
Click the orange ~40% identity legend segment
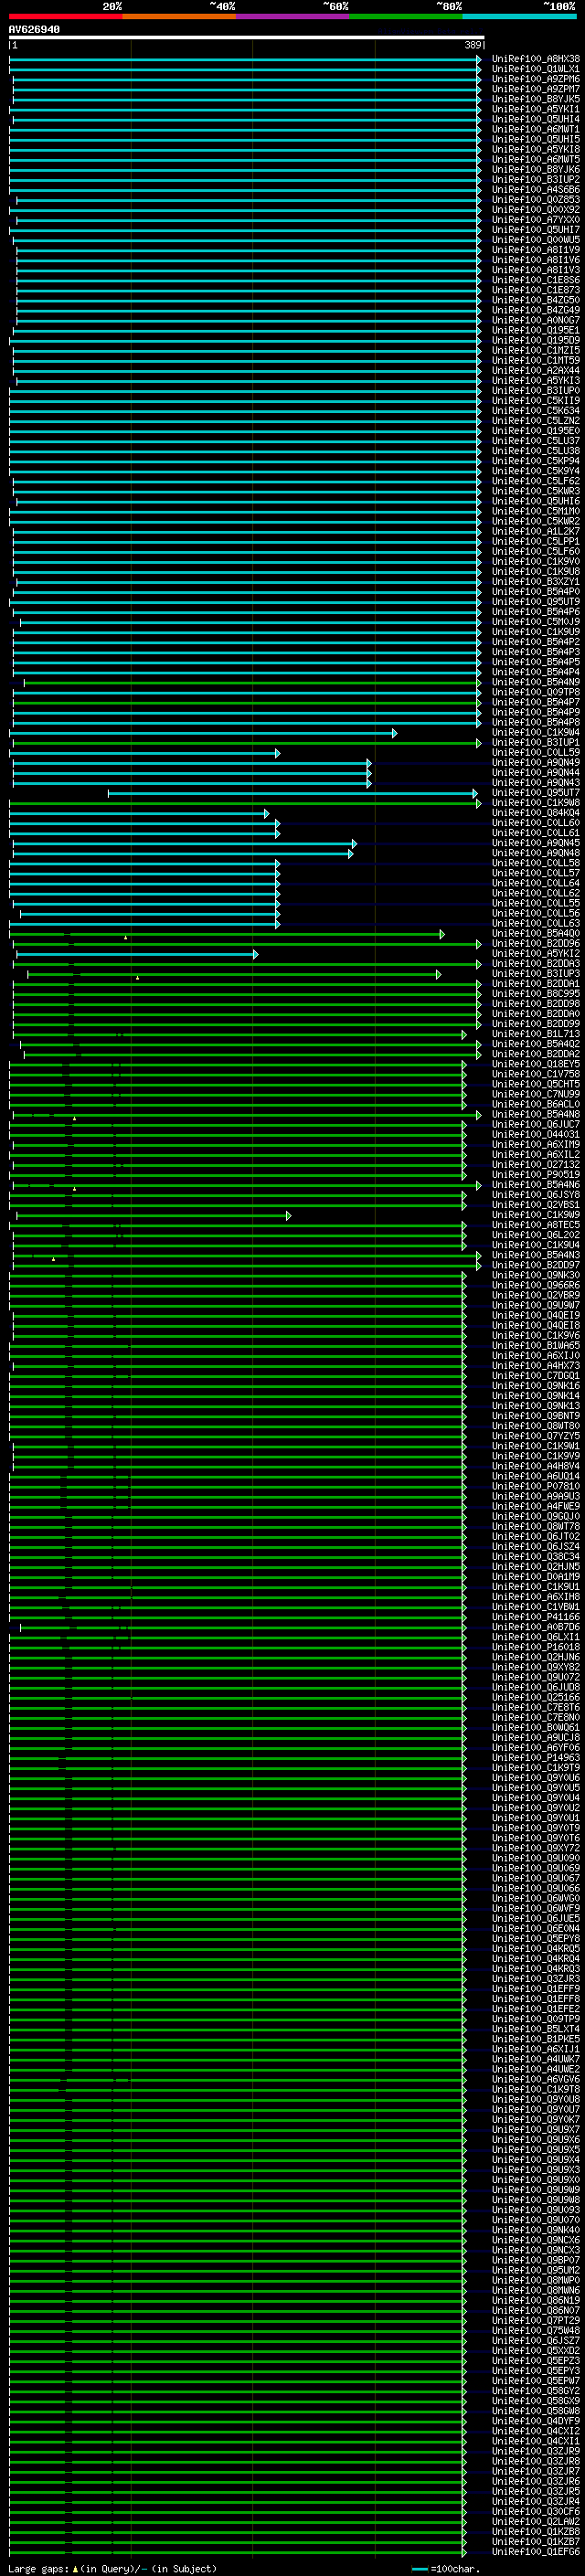tap(179, 16)
